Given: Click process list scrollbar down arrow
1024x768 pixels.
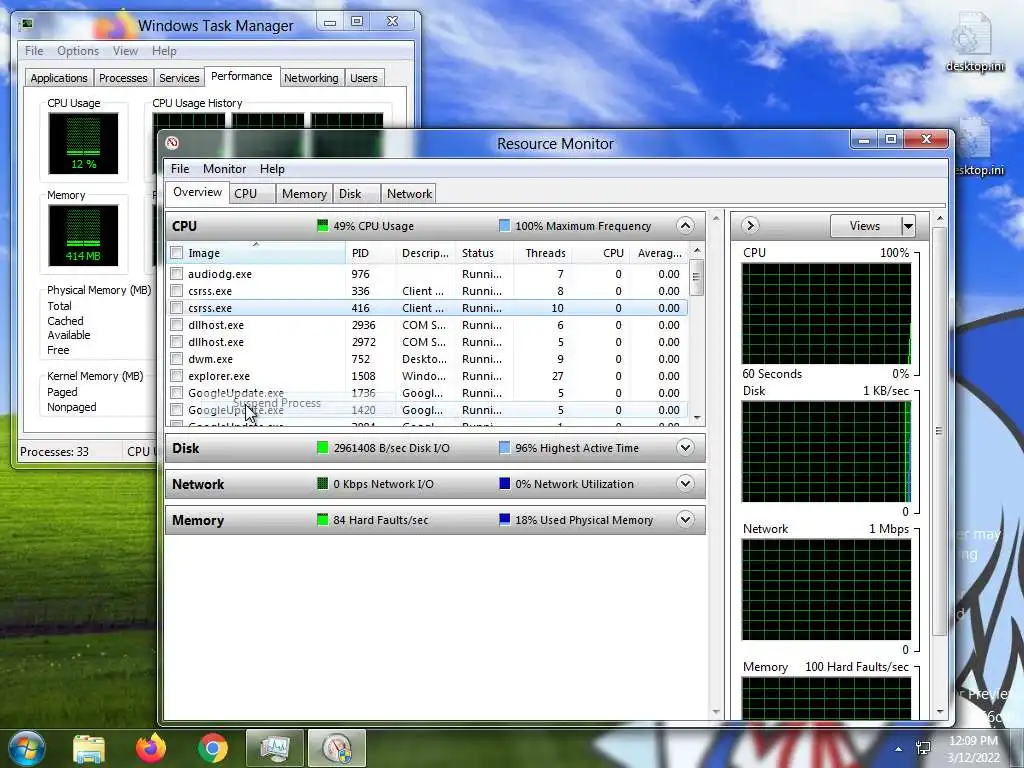Looking at the screenshot, I should tap(697, 417).
